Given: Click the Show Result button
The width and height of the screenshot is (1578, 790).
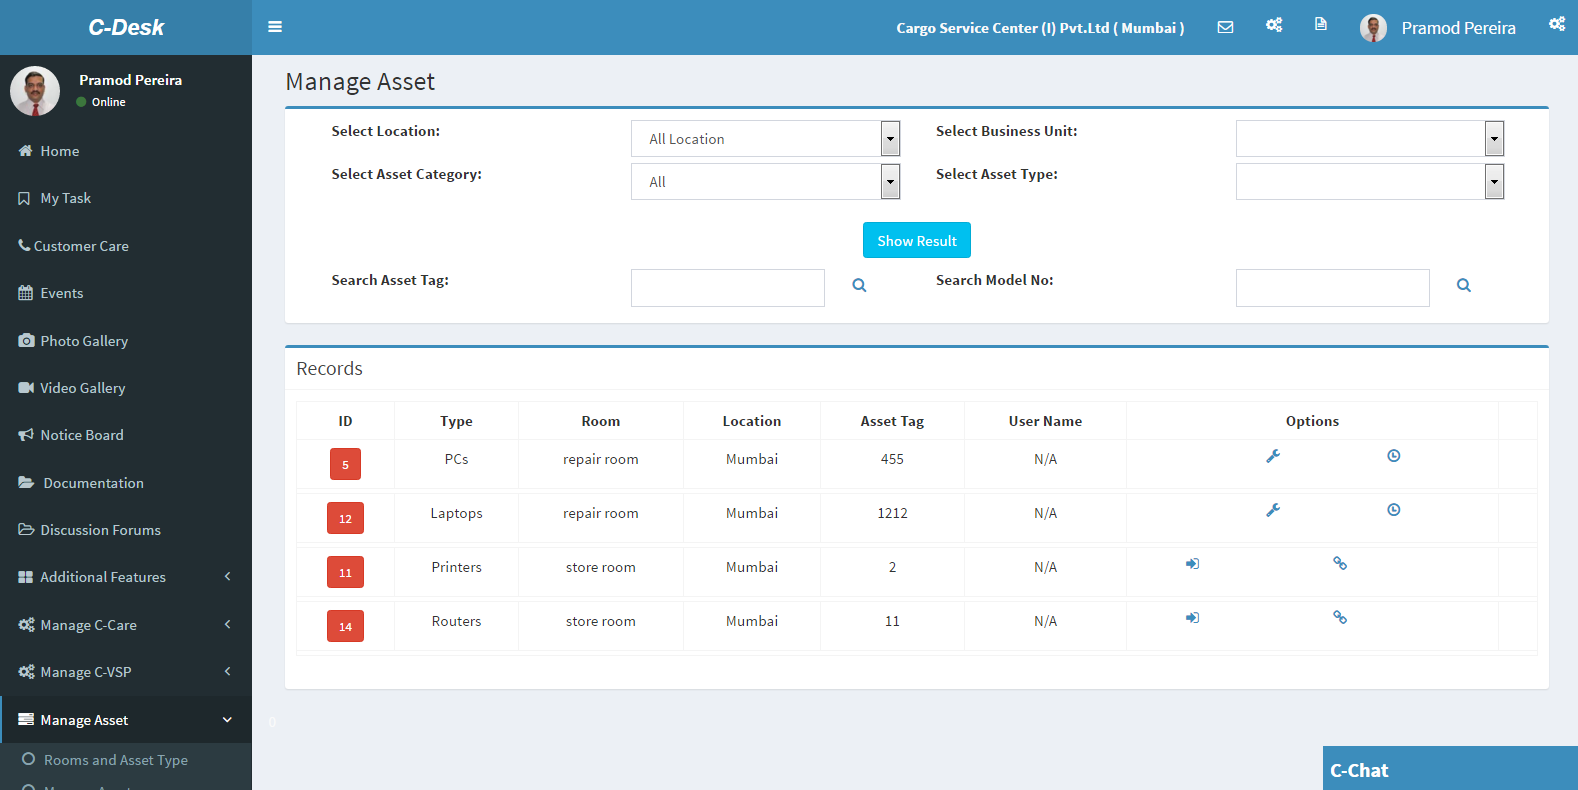Looking at the screenshot, I should tap(917, 240).
